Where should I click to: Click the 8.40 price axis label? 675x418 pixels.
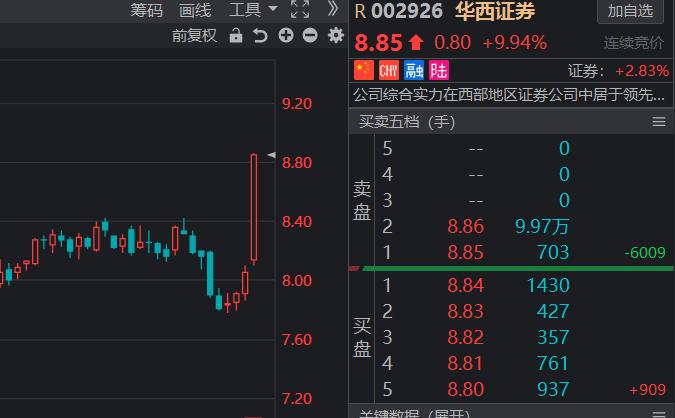pos(297,222)
